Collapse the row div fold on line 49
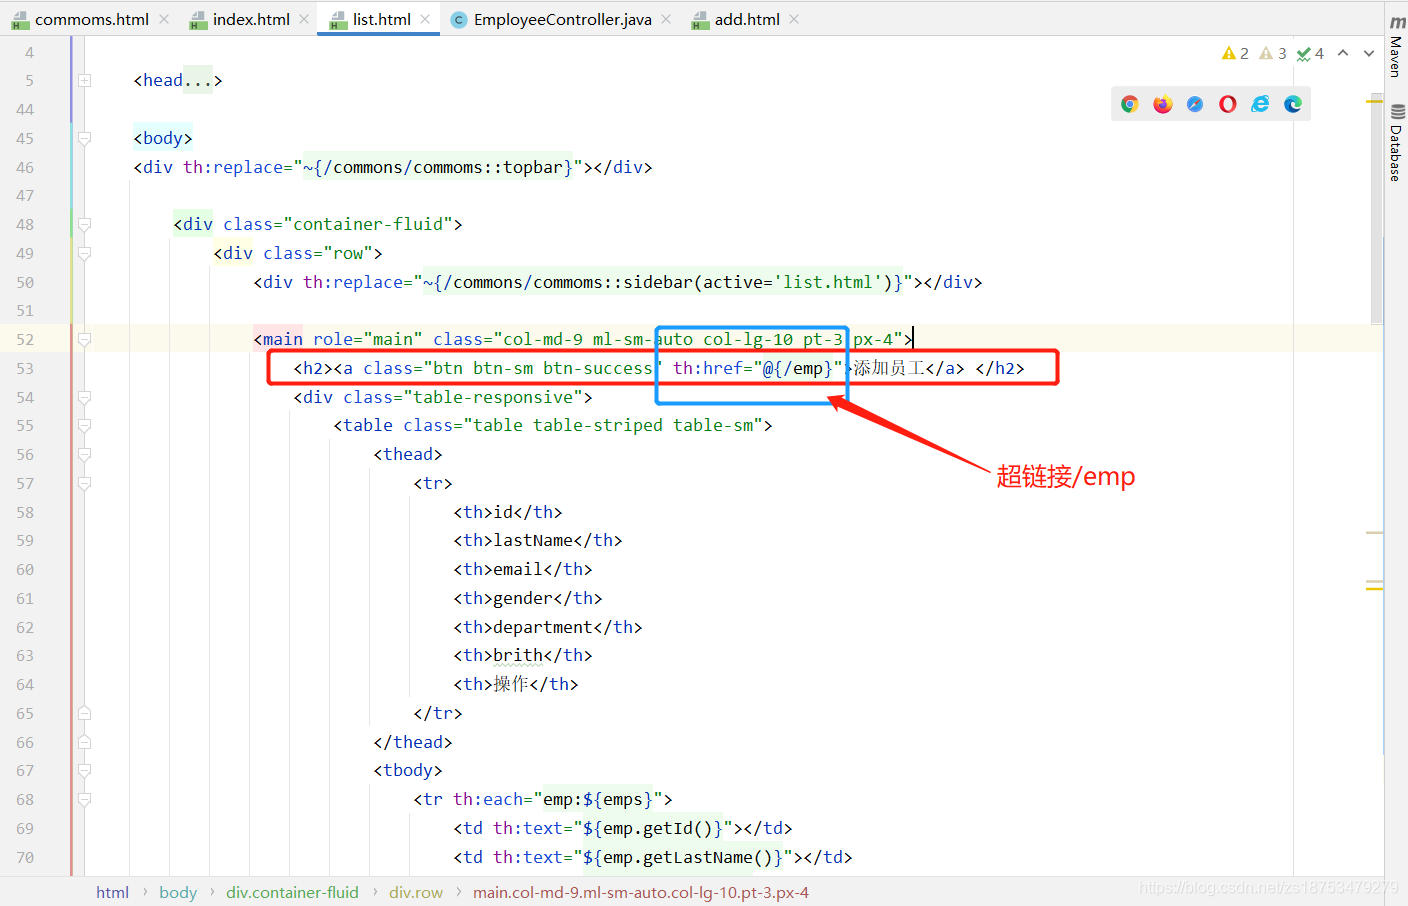Image resolution: width=1408 pixels, height=906 pixels. pos(85,253)
